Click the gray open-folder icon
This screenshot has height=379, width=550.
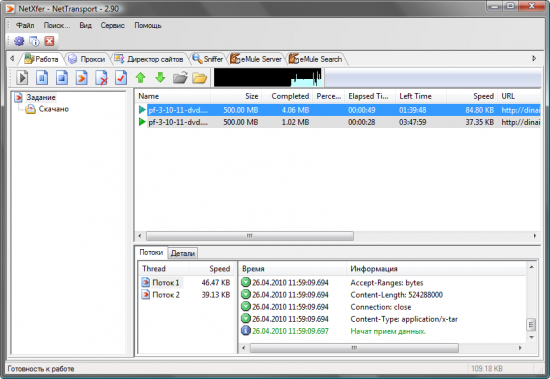tap(180, 78)
